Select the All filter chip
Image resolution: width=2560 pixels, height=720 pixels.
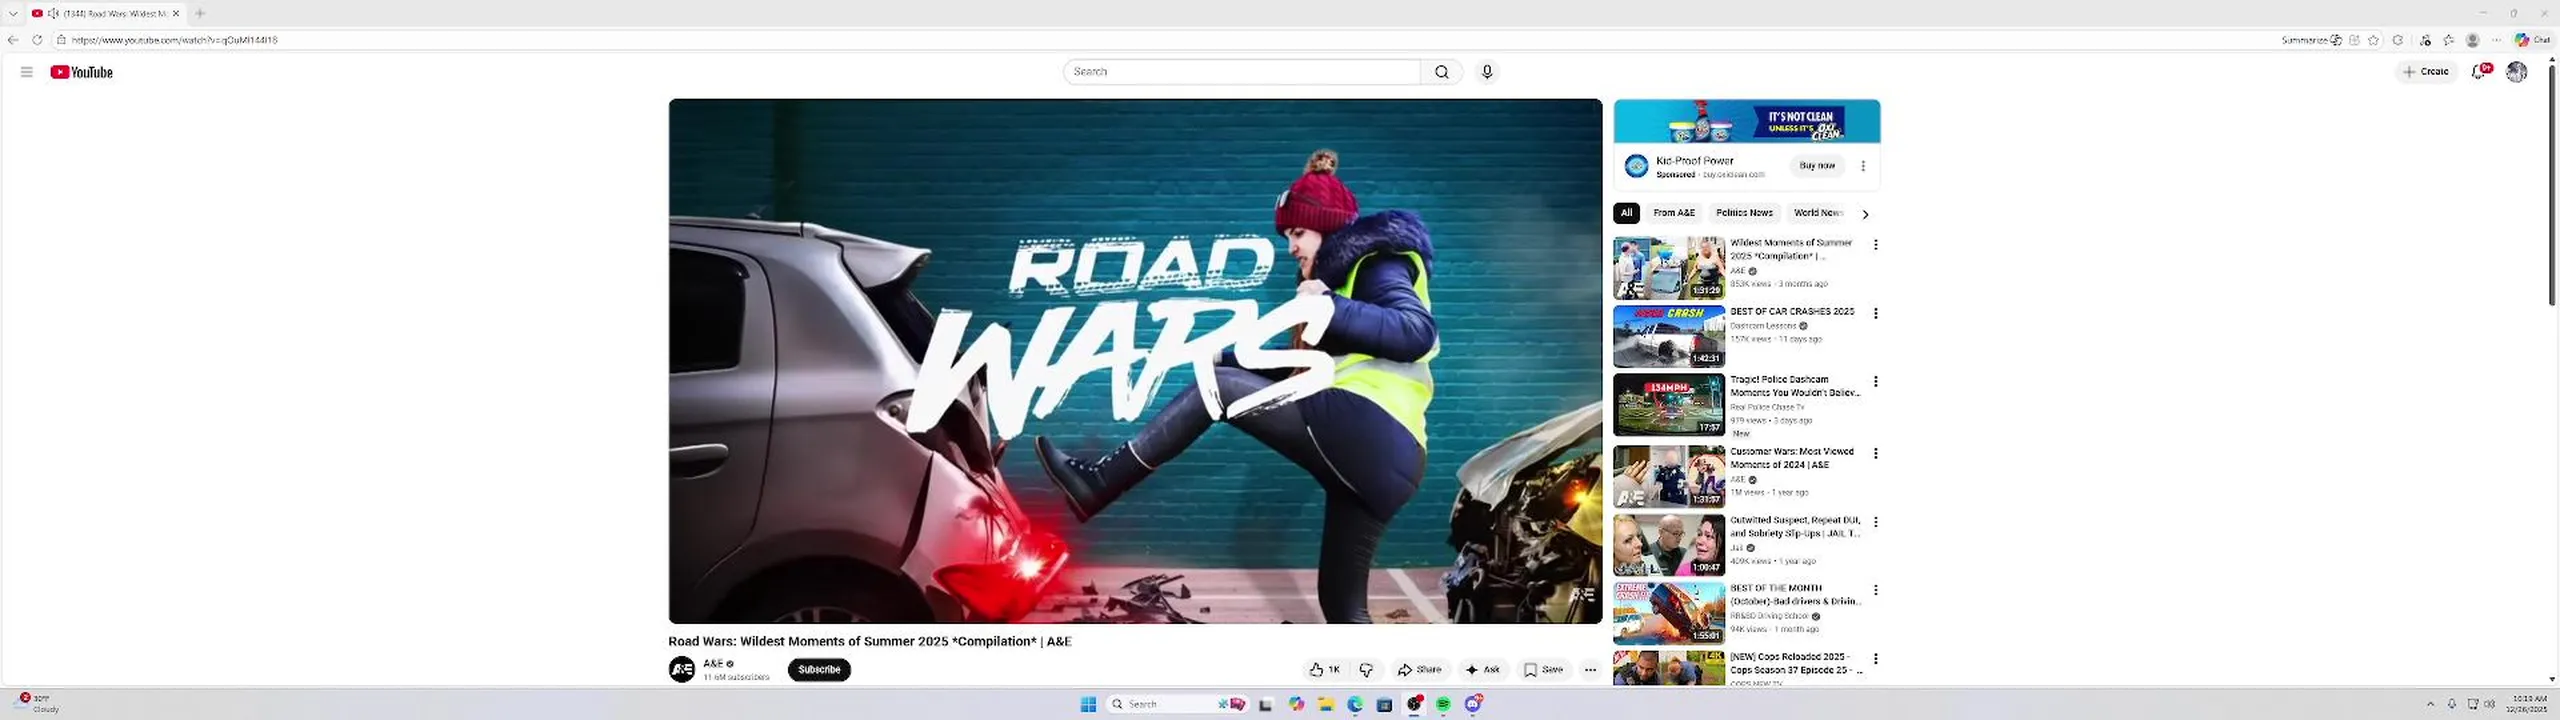coord(1626,212)
